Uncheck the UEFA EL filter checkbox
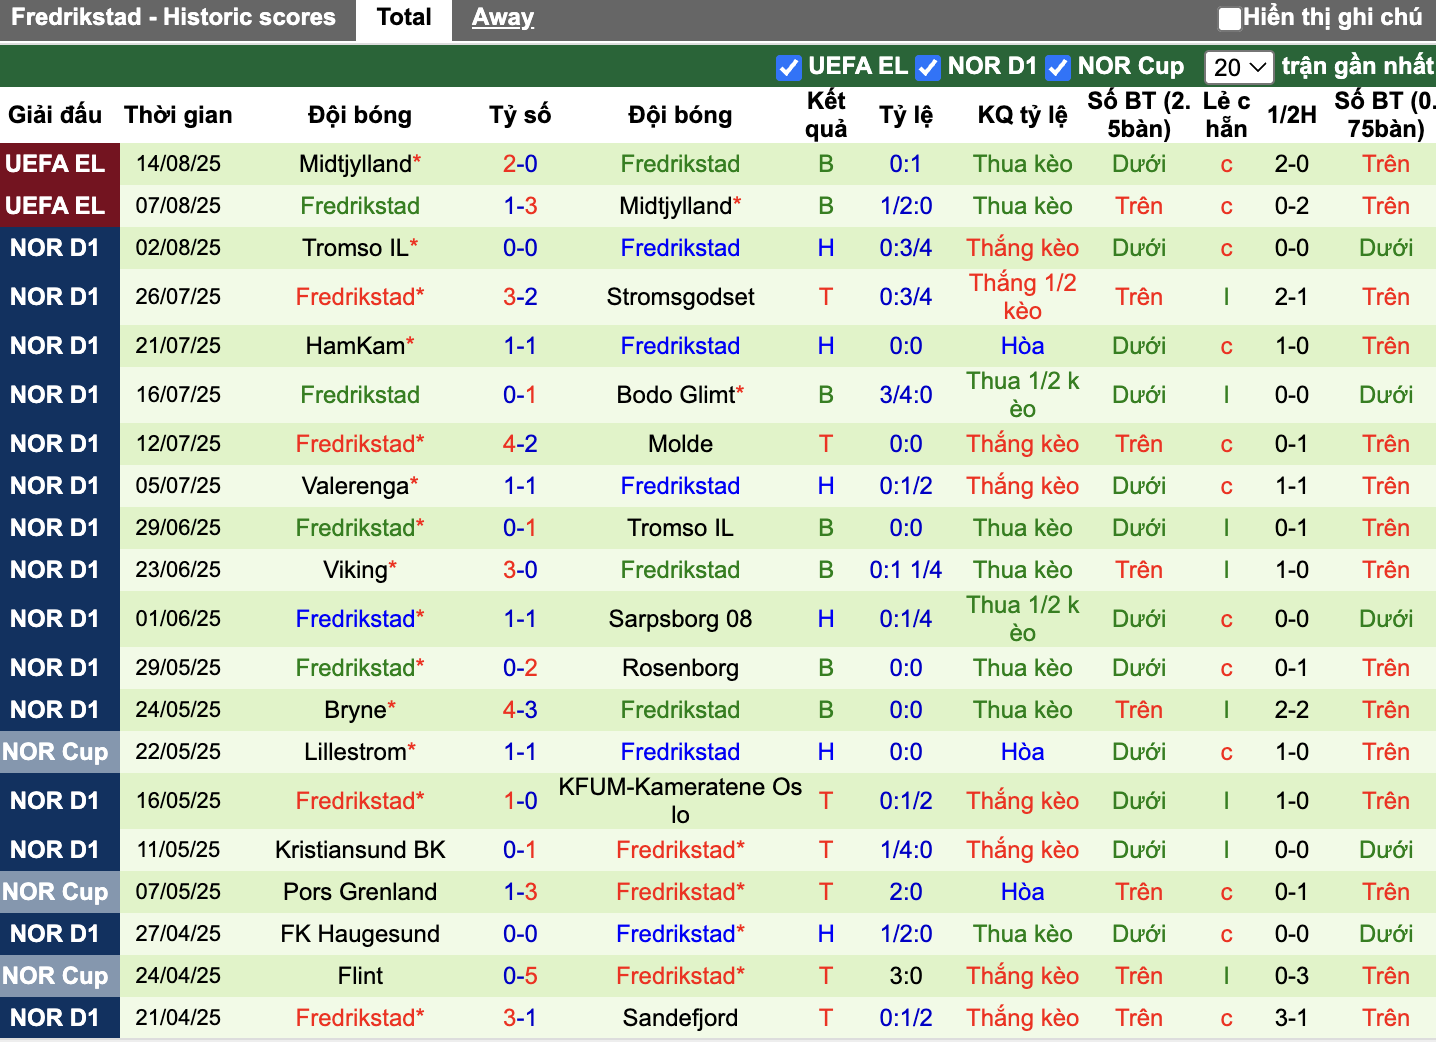The width and height of the screenshot is (1436, 1044). click(788, 67)
